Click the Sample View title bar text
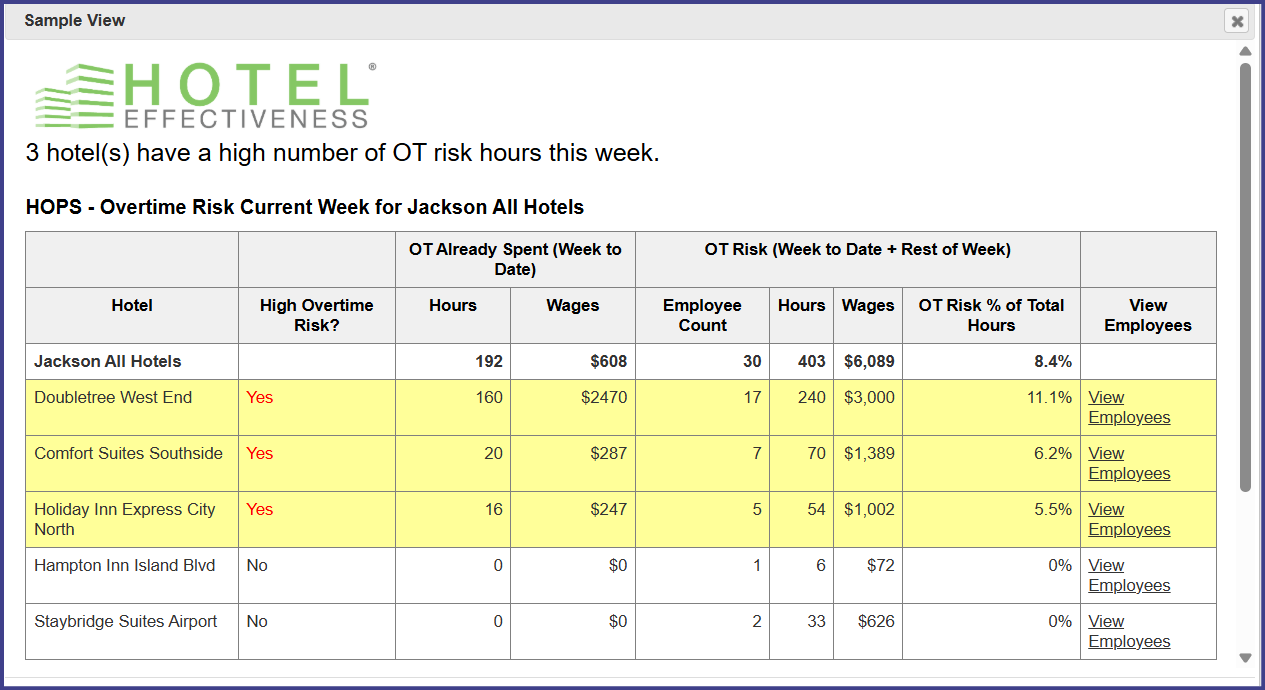Screen dimensions: 1265x690 75,20
